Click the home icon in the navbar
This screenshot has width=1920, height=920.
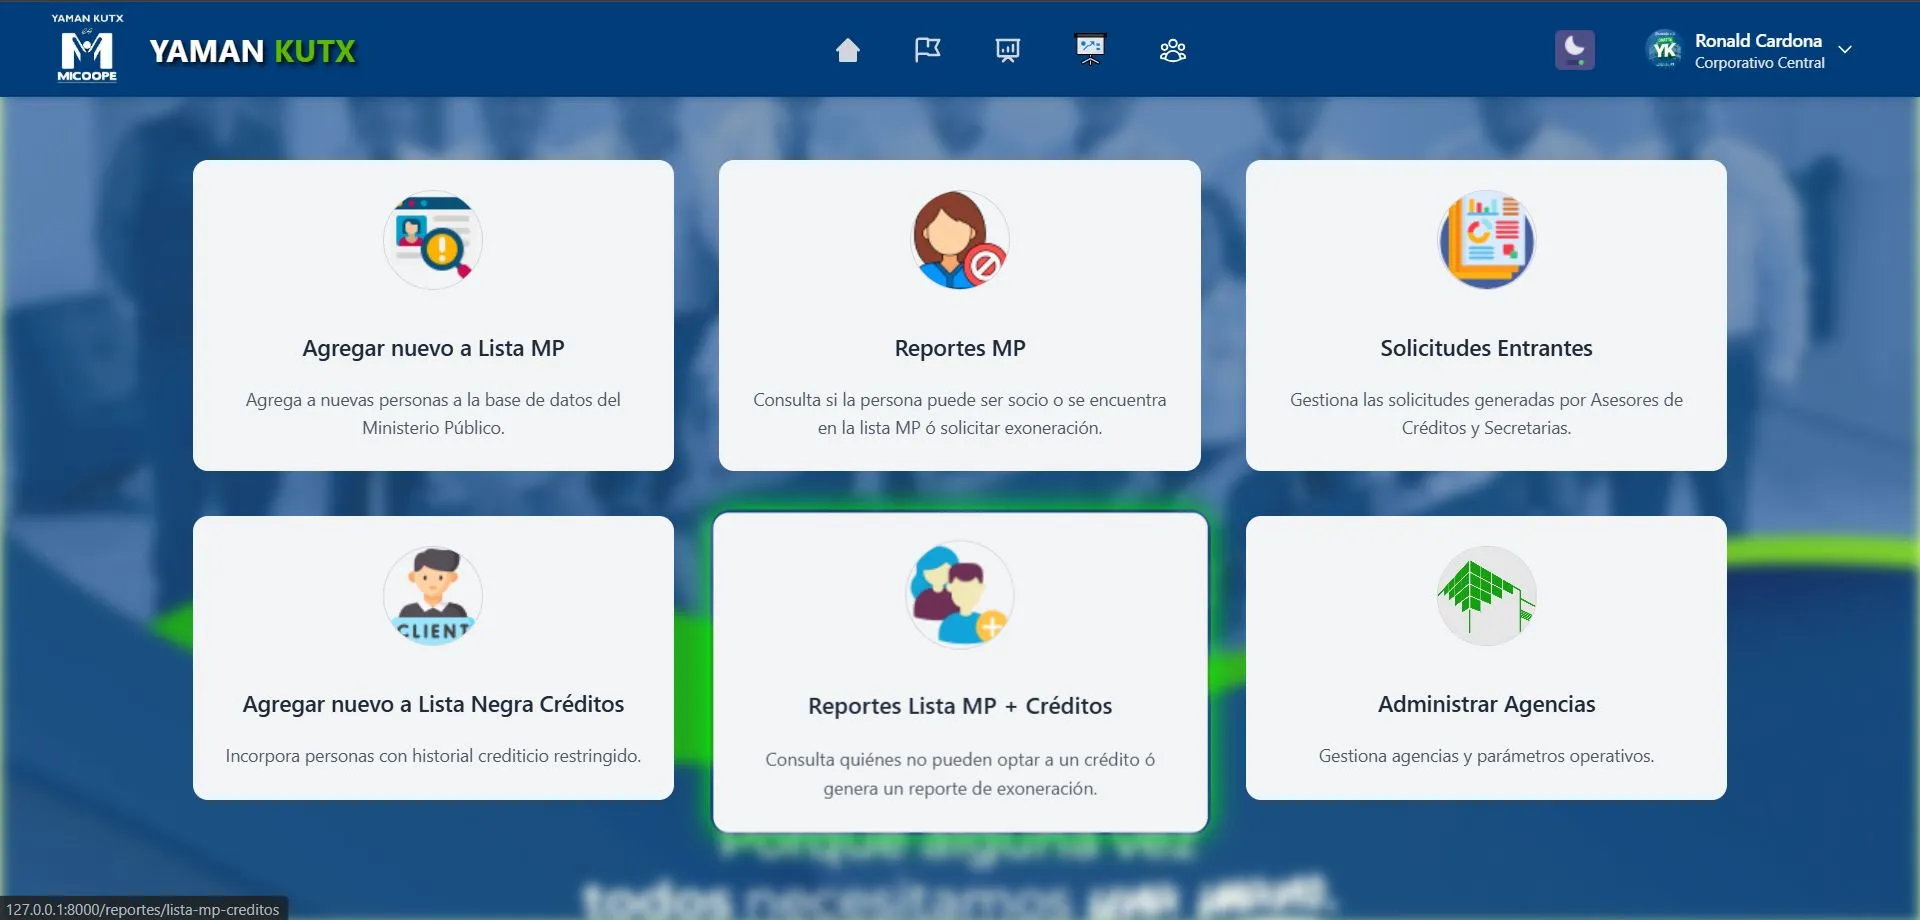(847, 50)
